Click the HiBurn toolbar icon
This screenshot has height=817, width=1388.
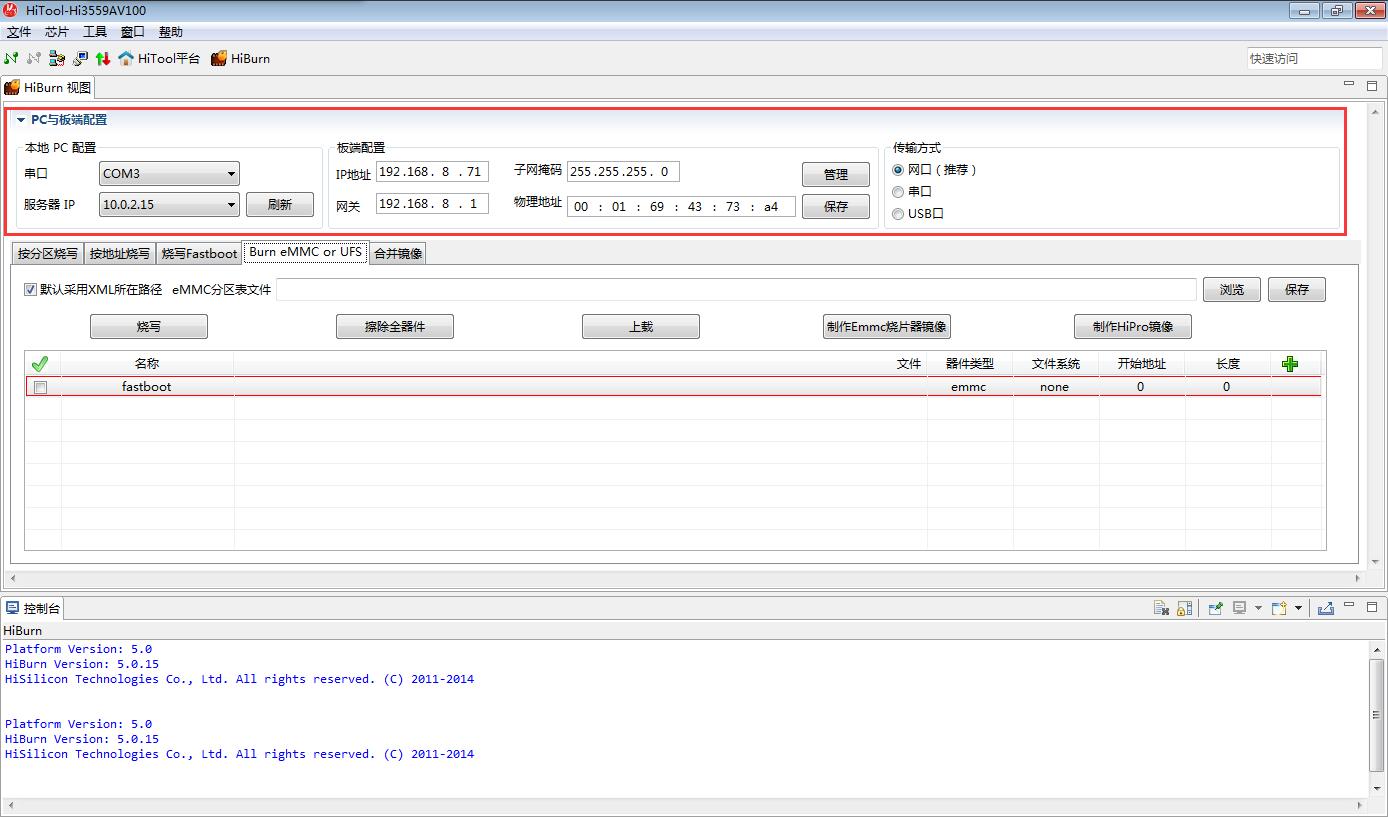[x=219, y=59]
